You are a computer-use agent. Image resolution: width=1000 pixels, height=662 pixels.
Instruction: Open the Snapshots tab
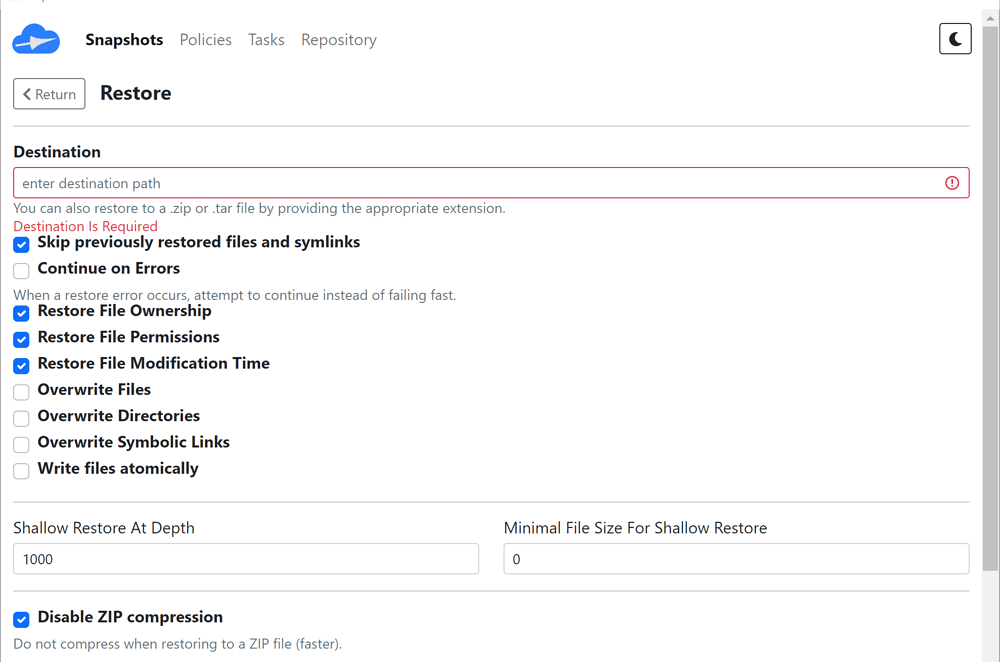pyautogui.click(x=124, y=40)
